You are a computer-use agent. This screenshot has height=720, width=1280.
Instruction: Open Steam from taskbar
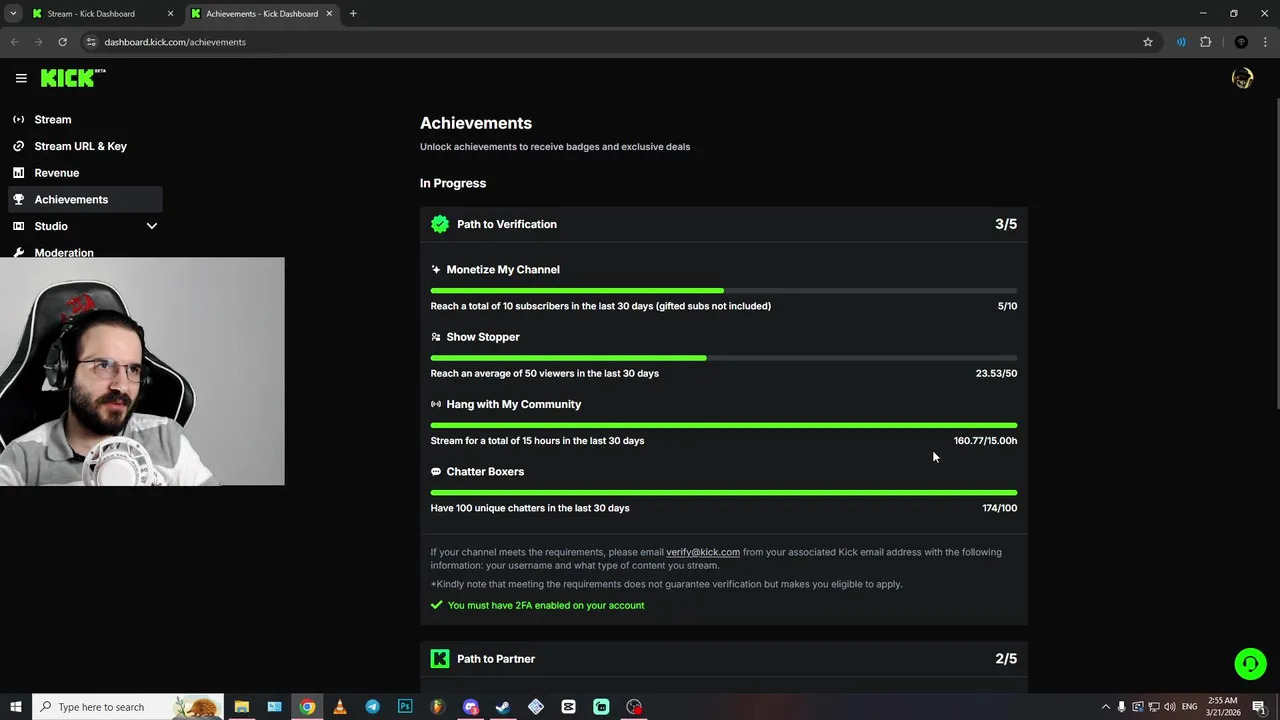[x=503, y=707]
